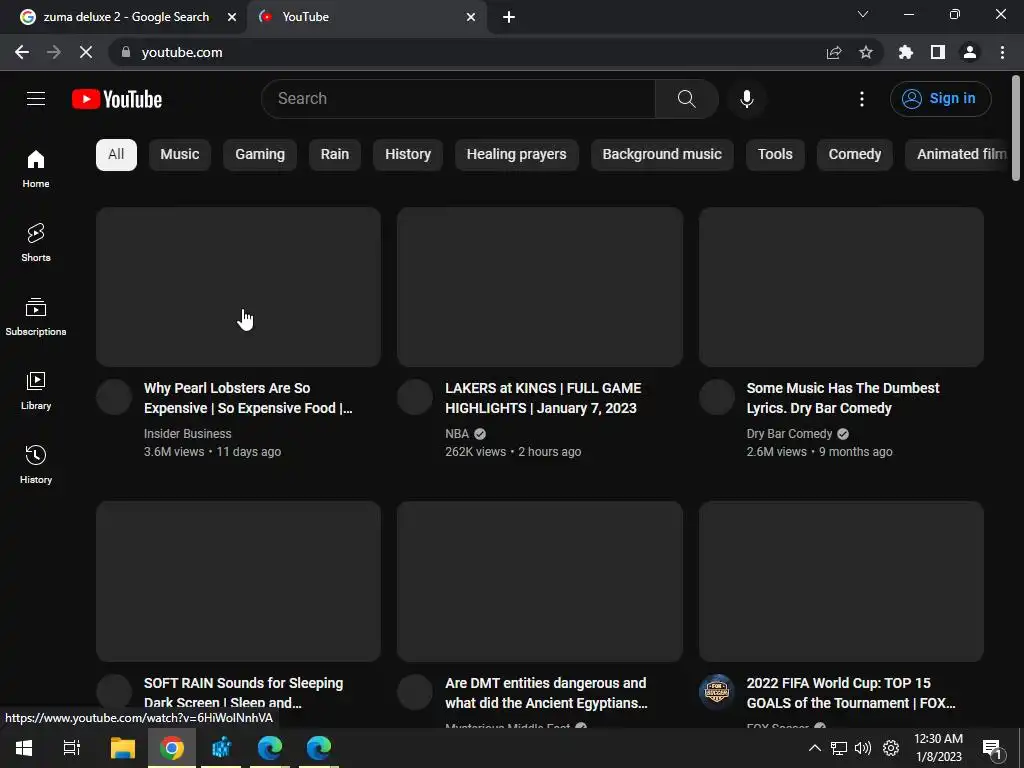Screen dimensions: 1024x768
Task: Visit NBA channel link
Action: 457,434
